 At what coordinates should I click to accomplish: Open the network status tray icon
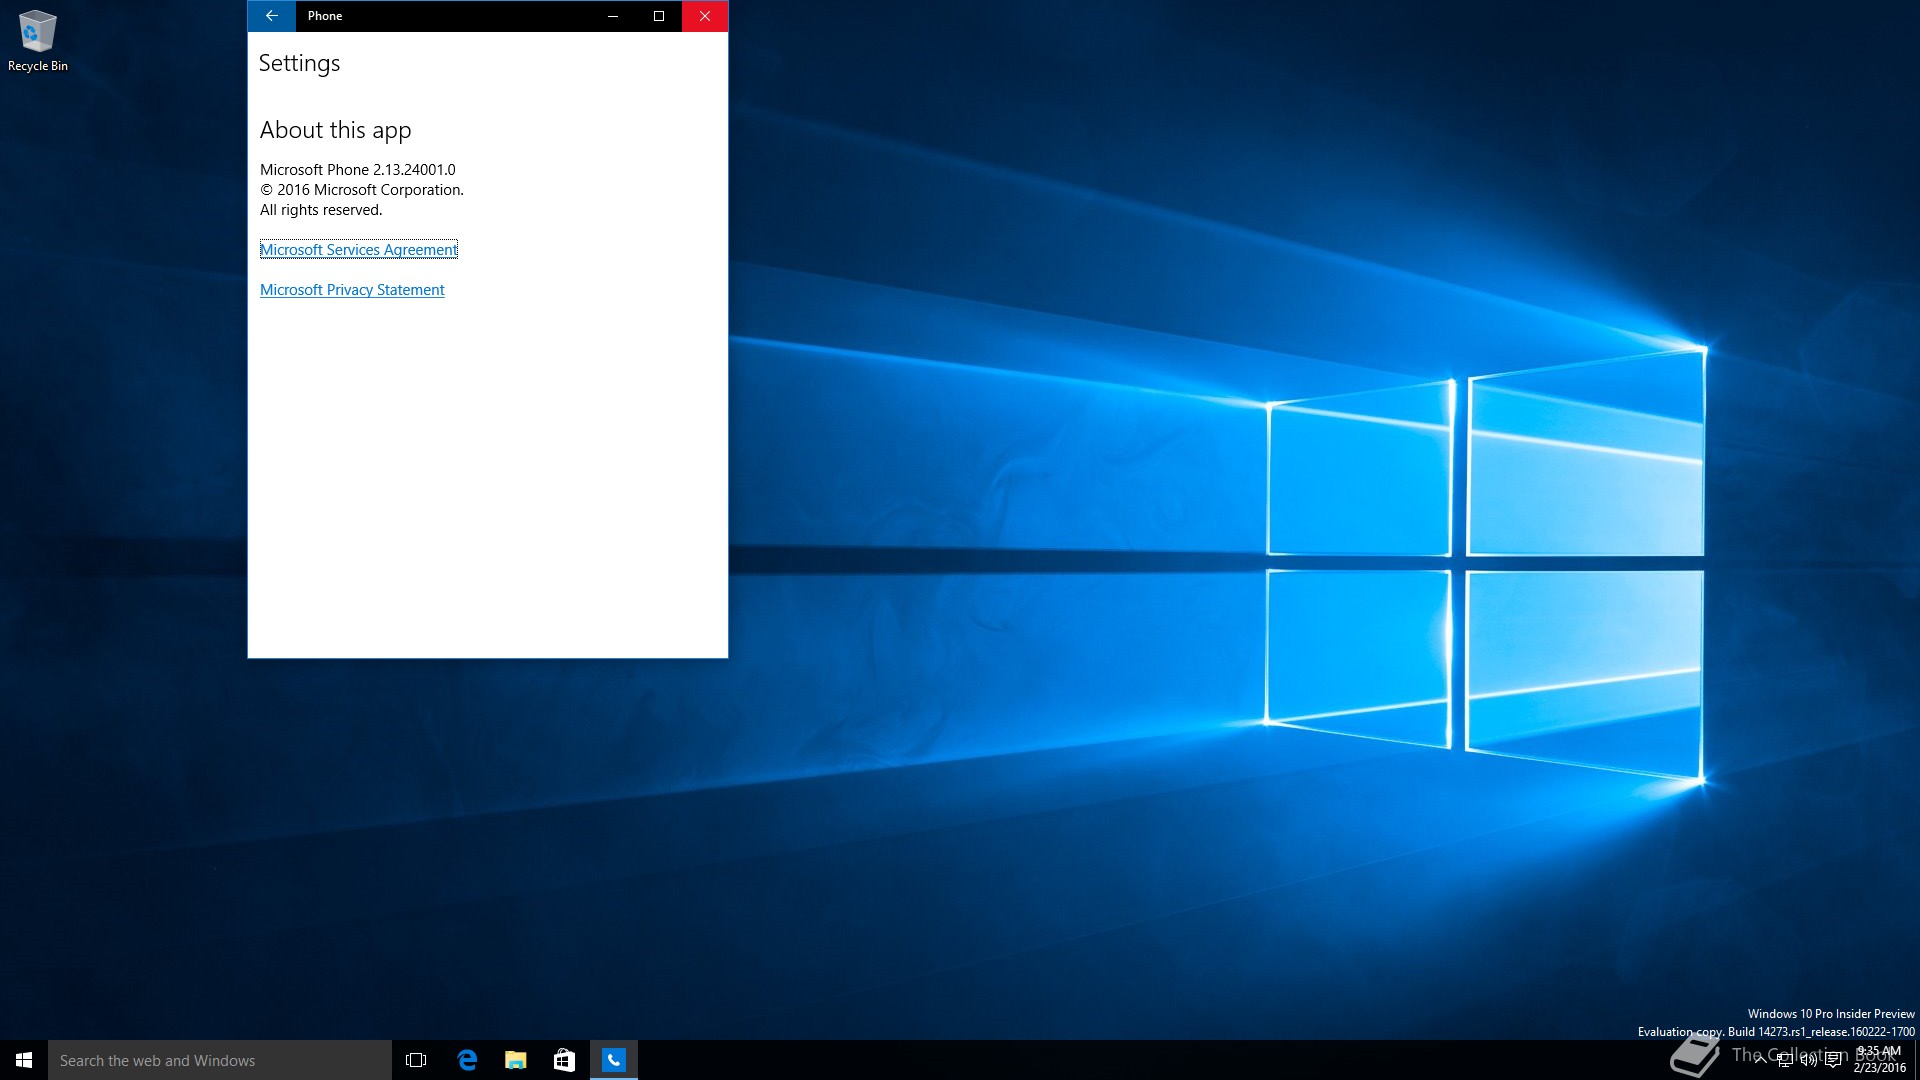pyautogui.click(x=1784, y=1060)
